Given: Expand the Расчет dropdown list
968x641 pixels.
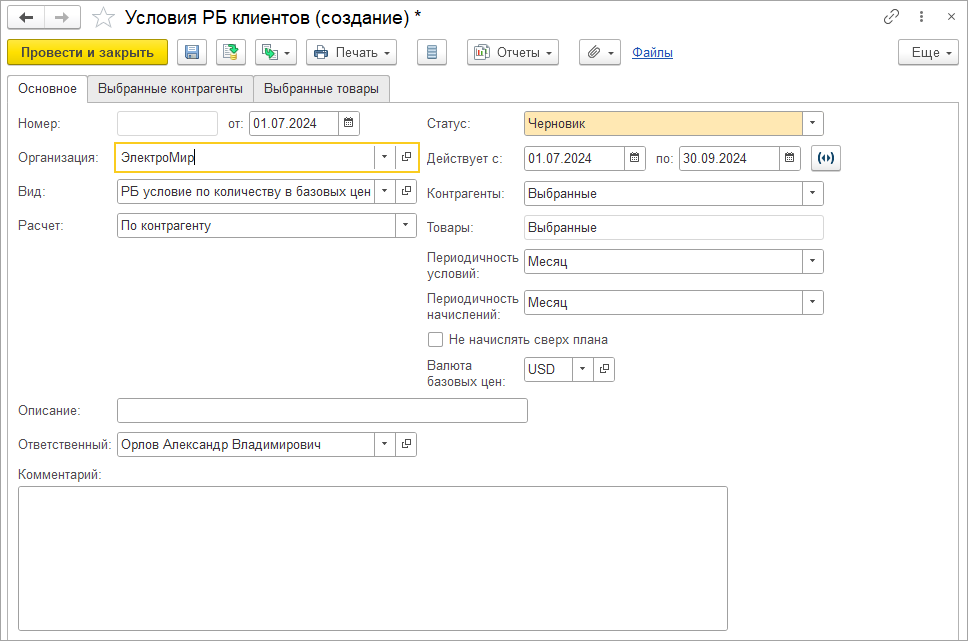Looking at the screenshot, I should [405, 225].
